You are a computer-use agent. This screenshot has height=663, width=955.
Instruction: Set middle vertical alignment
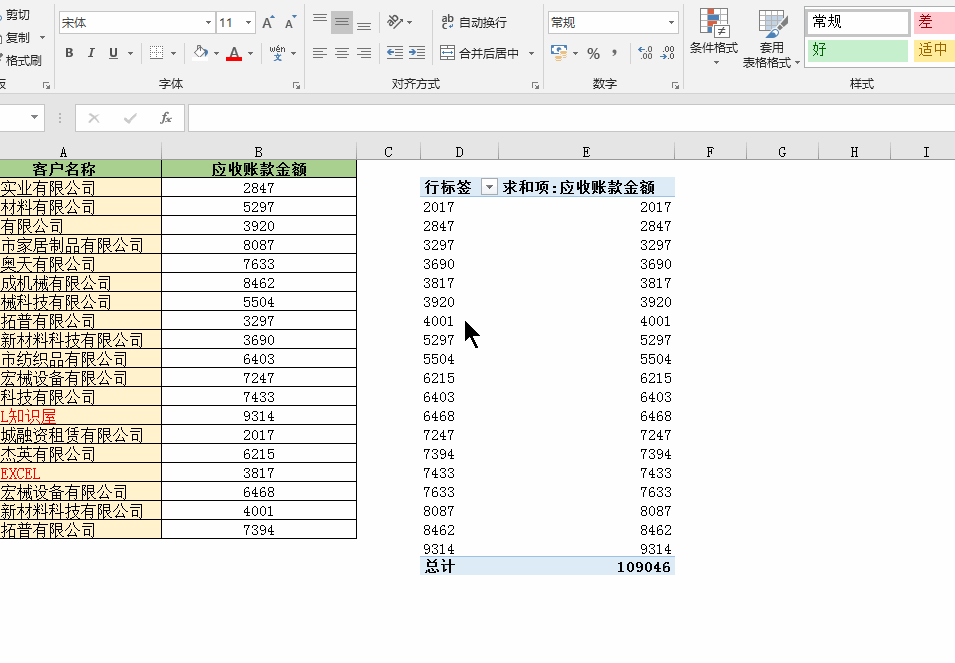[342, 23]
